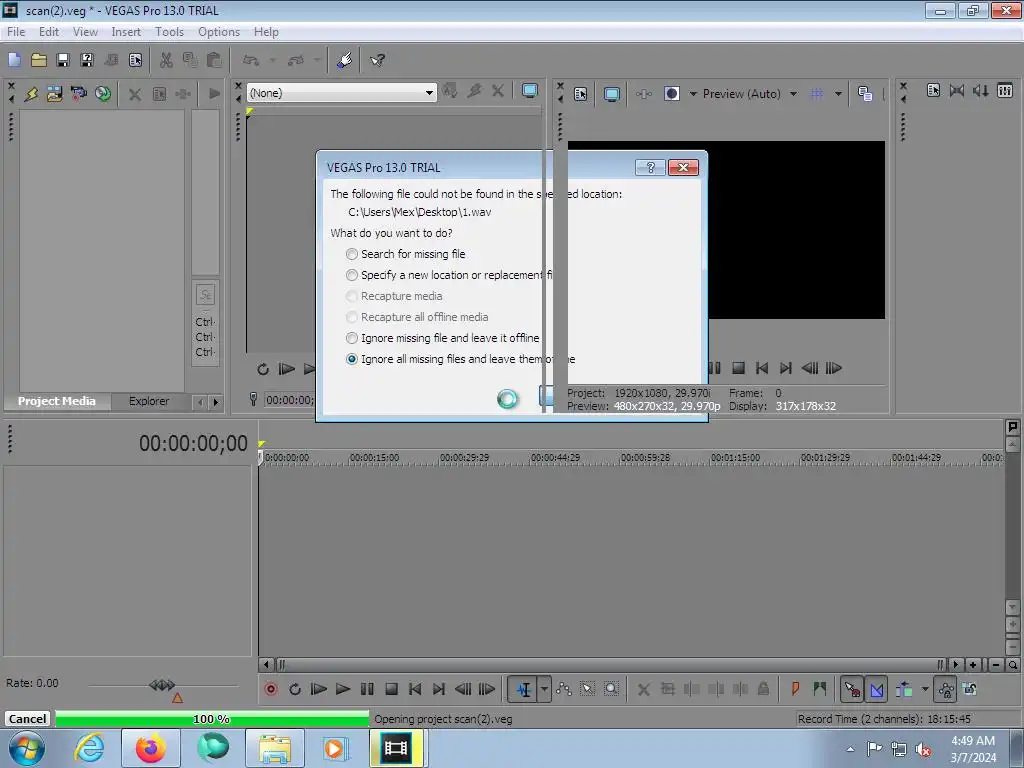Click the Rate scrub slider control
Viewport: 1024px width, 768px height.
click(162, 686)
